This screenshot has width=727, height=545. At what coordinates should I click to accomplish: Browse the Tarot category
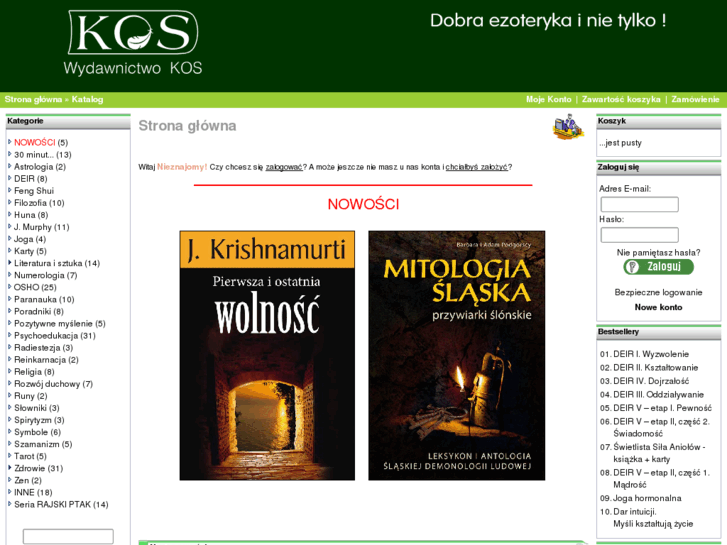pyautogui.click(x=24, y=456)
